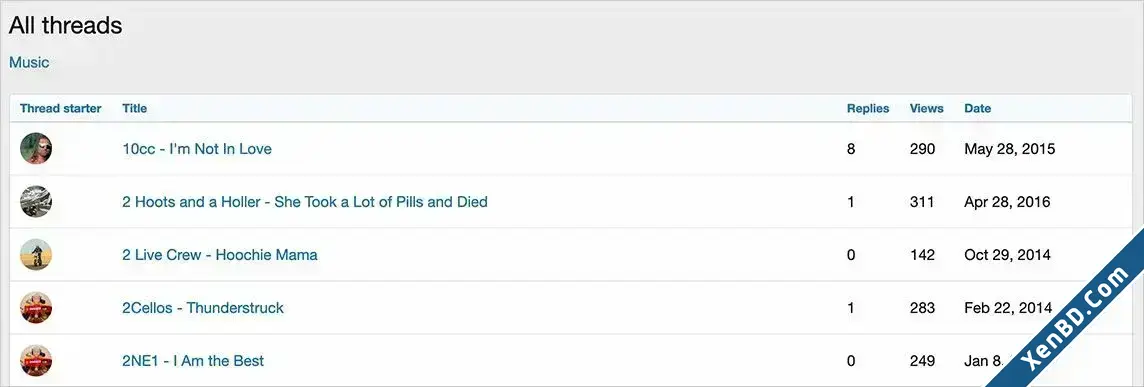This screenshot has width=1144, height=387.
Task: Click the All threads page heading
Action: click(66, 26)
